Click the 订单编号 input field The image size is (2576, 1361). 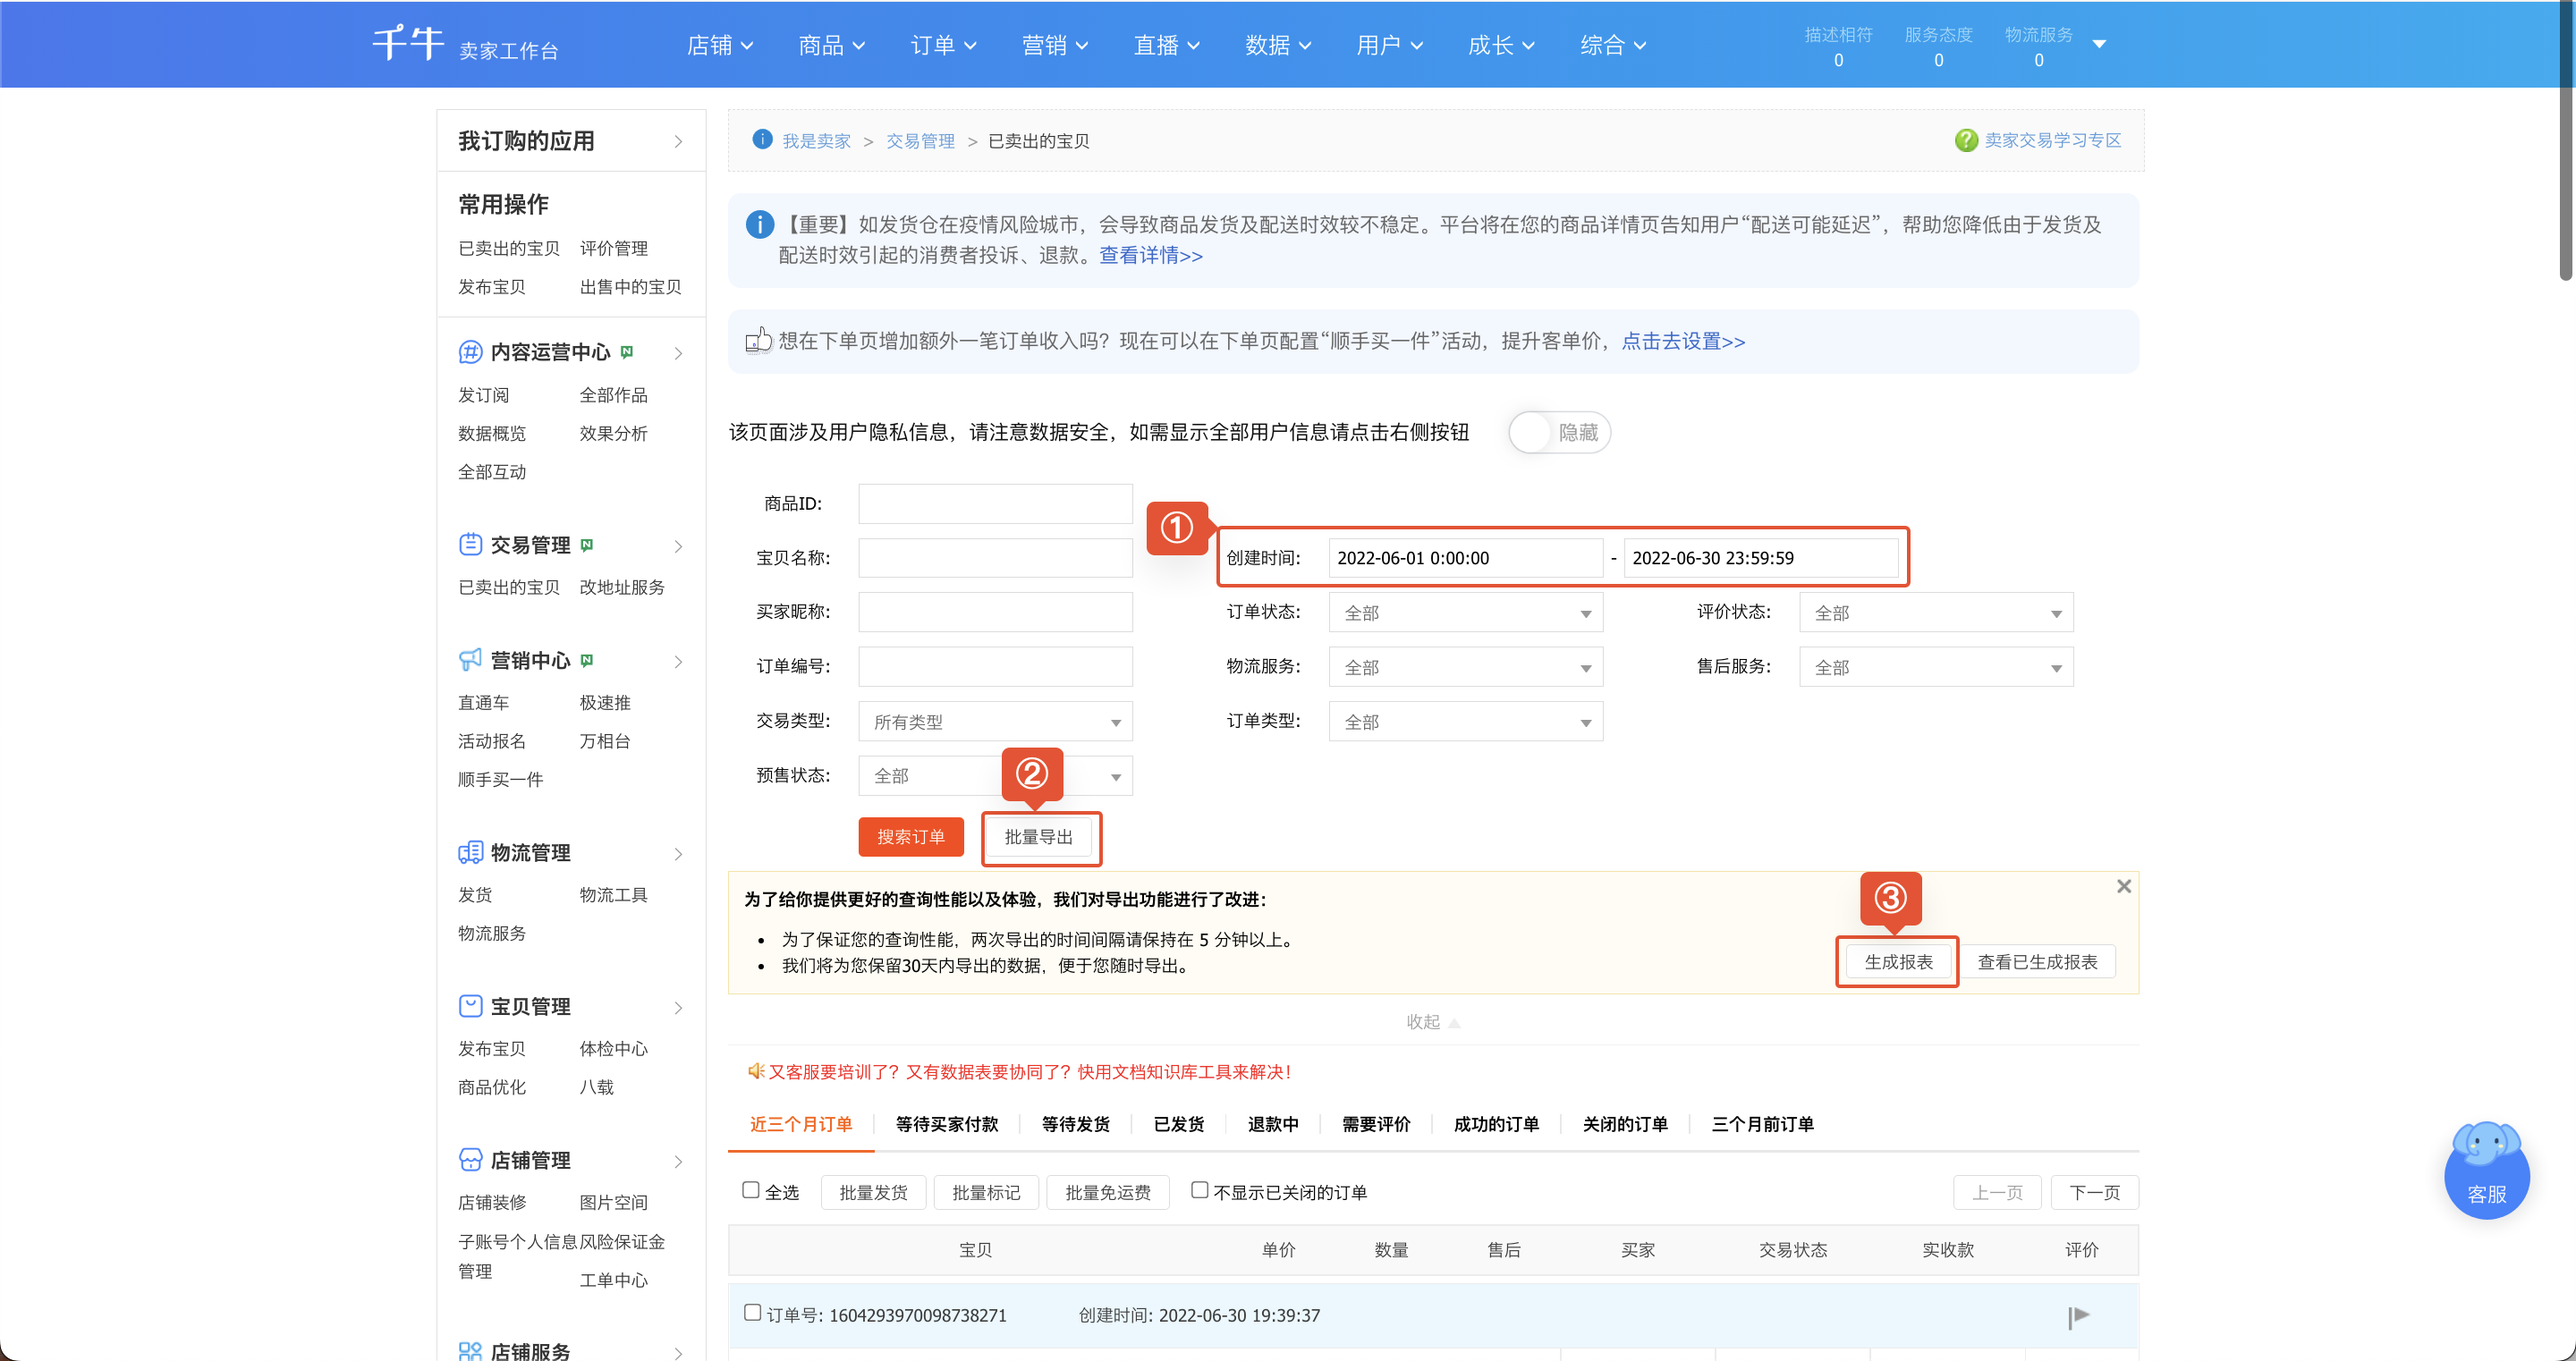(x=995, y=666)
